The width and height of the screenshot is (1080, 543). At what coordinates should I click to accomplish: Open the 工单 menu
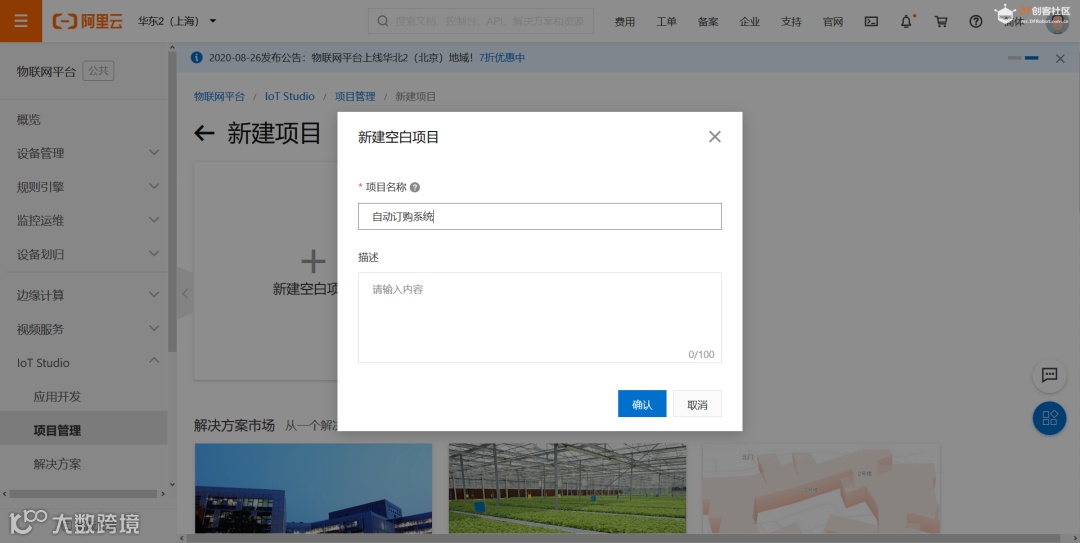pos(666,21)
